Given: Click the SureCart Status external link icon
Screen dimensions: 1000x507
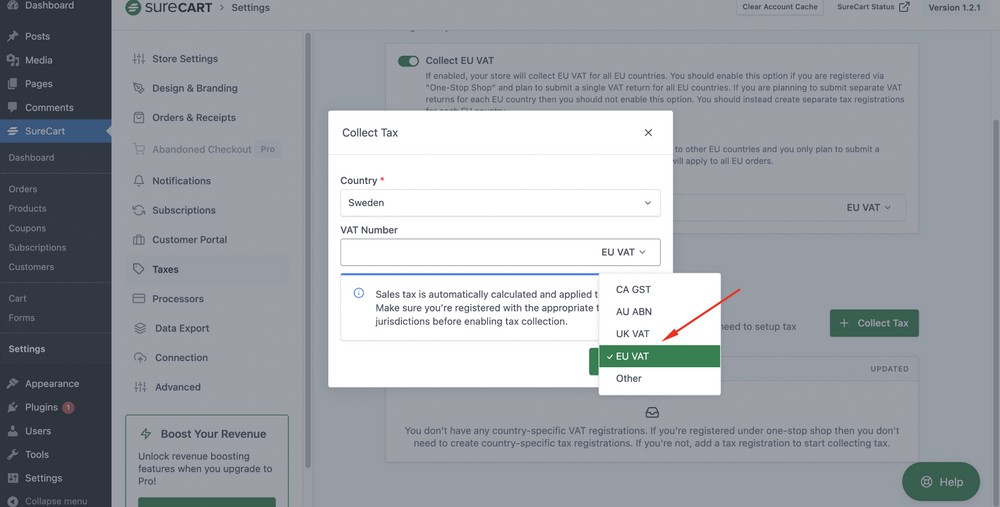Looking at the screenshot, I should pyautogui.click(x=904, y=7).
